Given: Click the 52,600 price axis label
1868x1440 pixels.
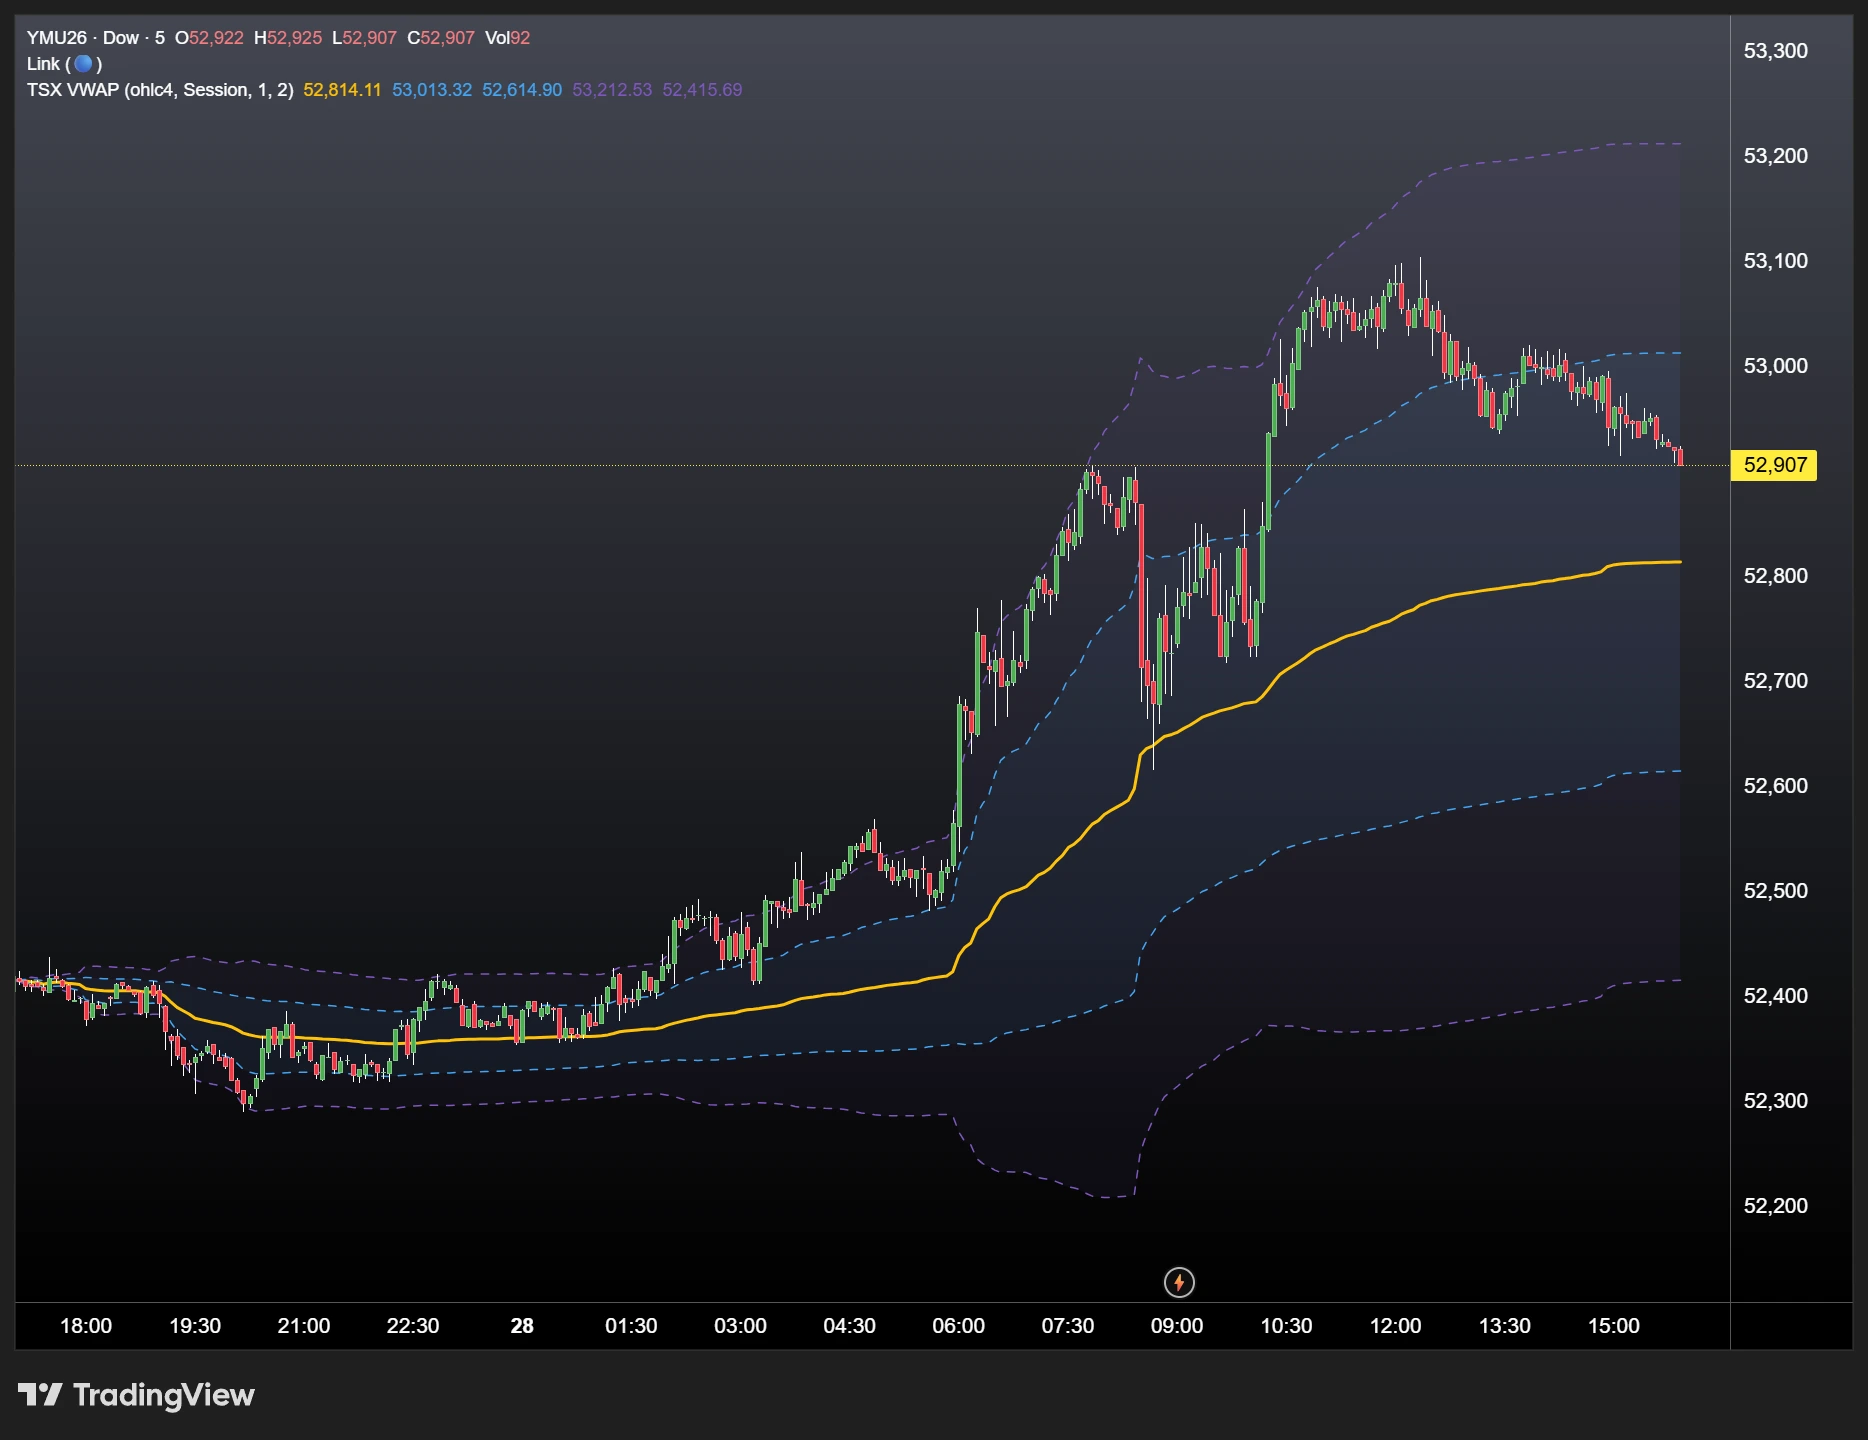Looking at the screenshot, I should coord(1775,786).
